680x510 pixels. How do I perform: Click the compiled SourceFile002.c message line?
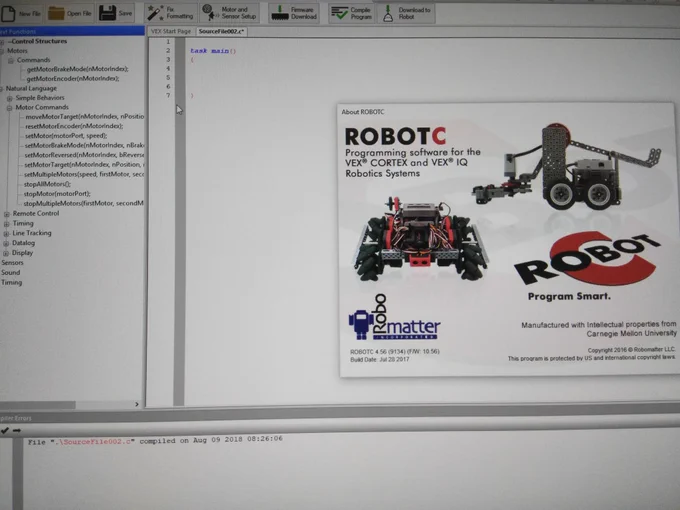[155, 441]
